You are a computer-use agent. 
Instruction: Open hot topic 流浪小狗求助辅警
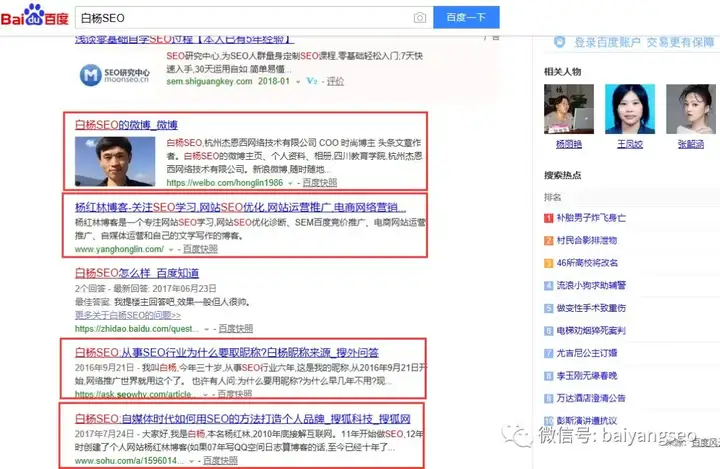[591, 285]
